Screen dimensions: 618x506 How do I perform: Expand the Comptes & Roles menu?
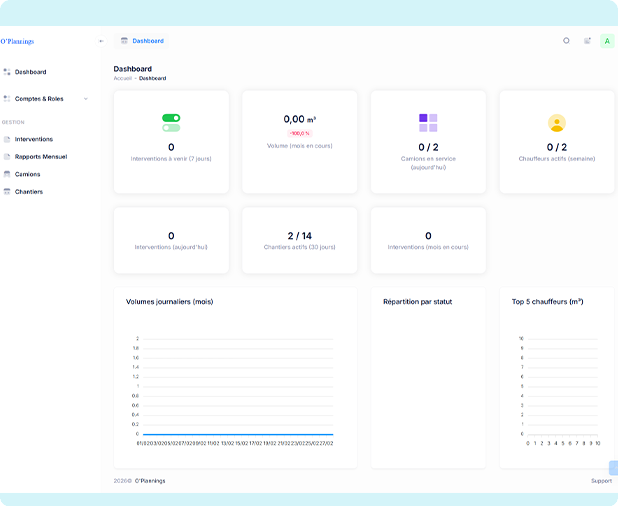(38, 99)
